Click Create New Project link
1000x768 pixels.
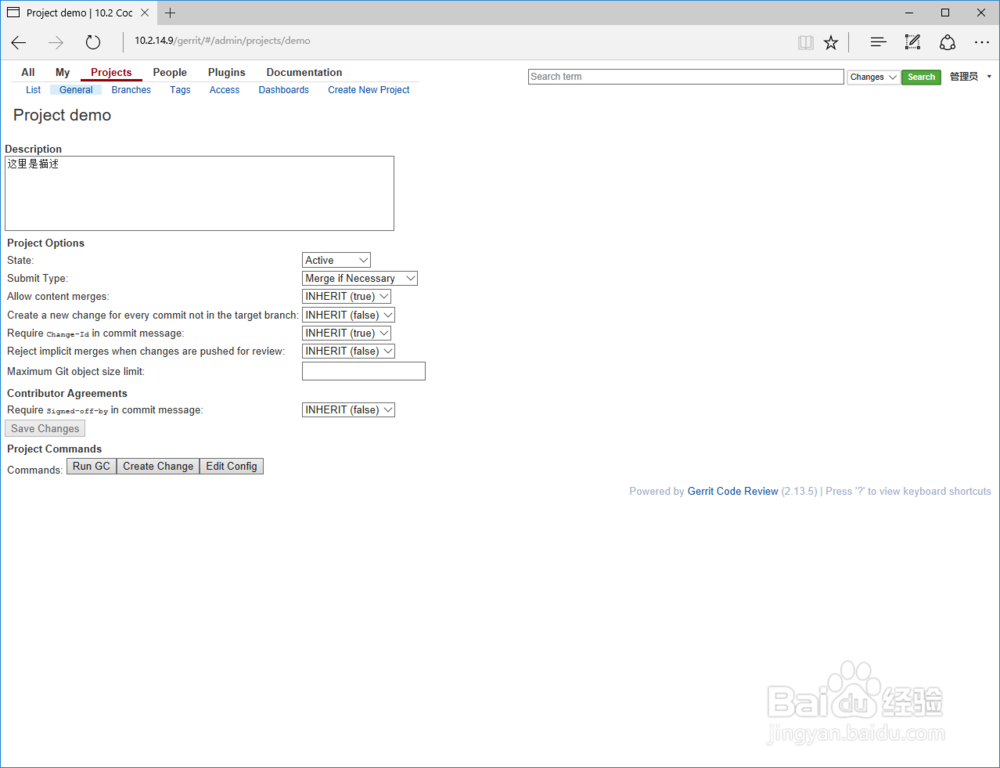click(x=369, y=90)
